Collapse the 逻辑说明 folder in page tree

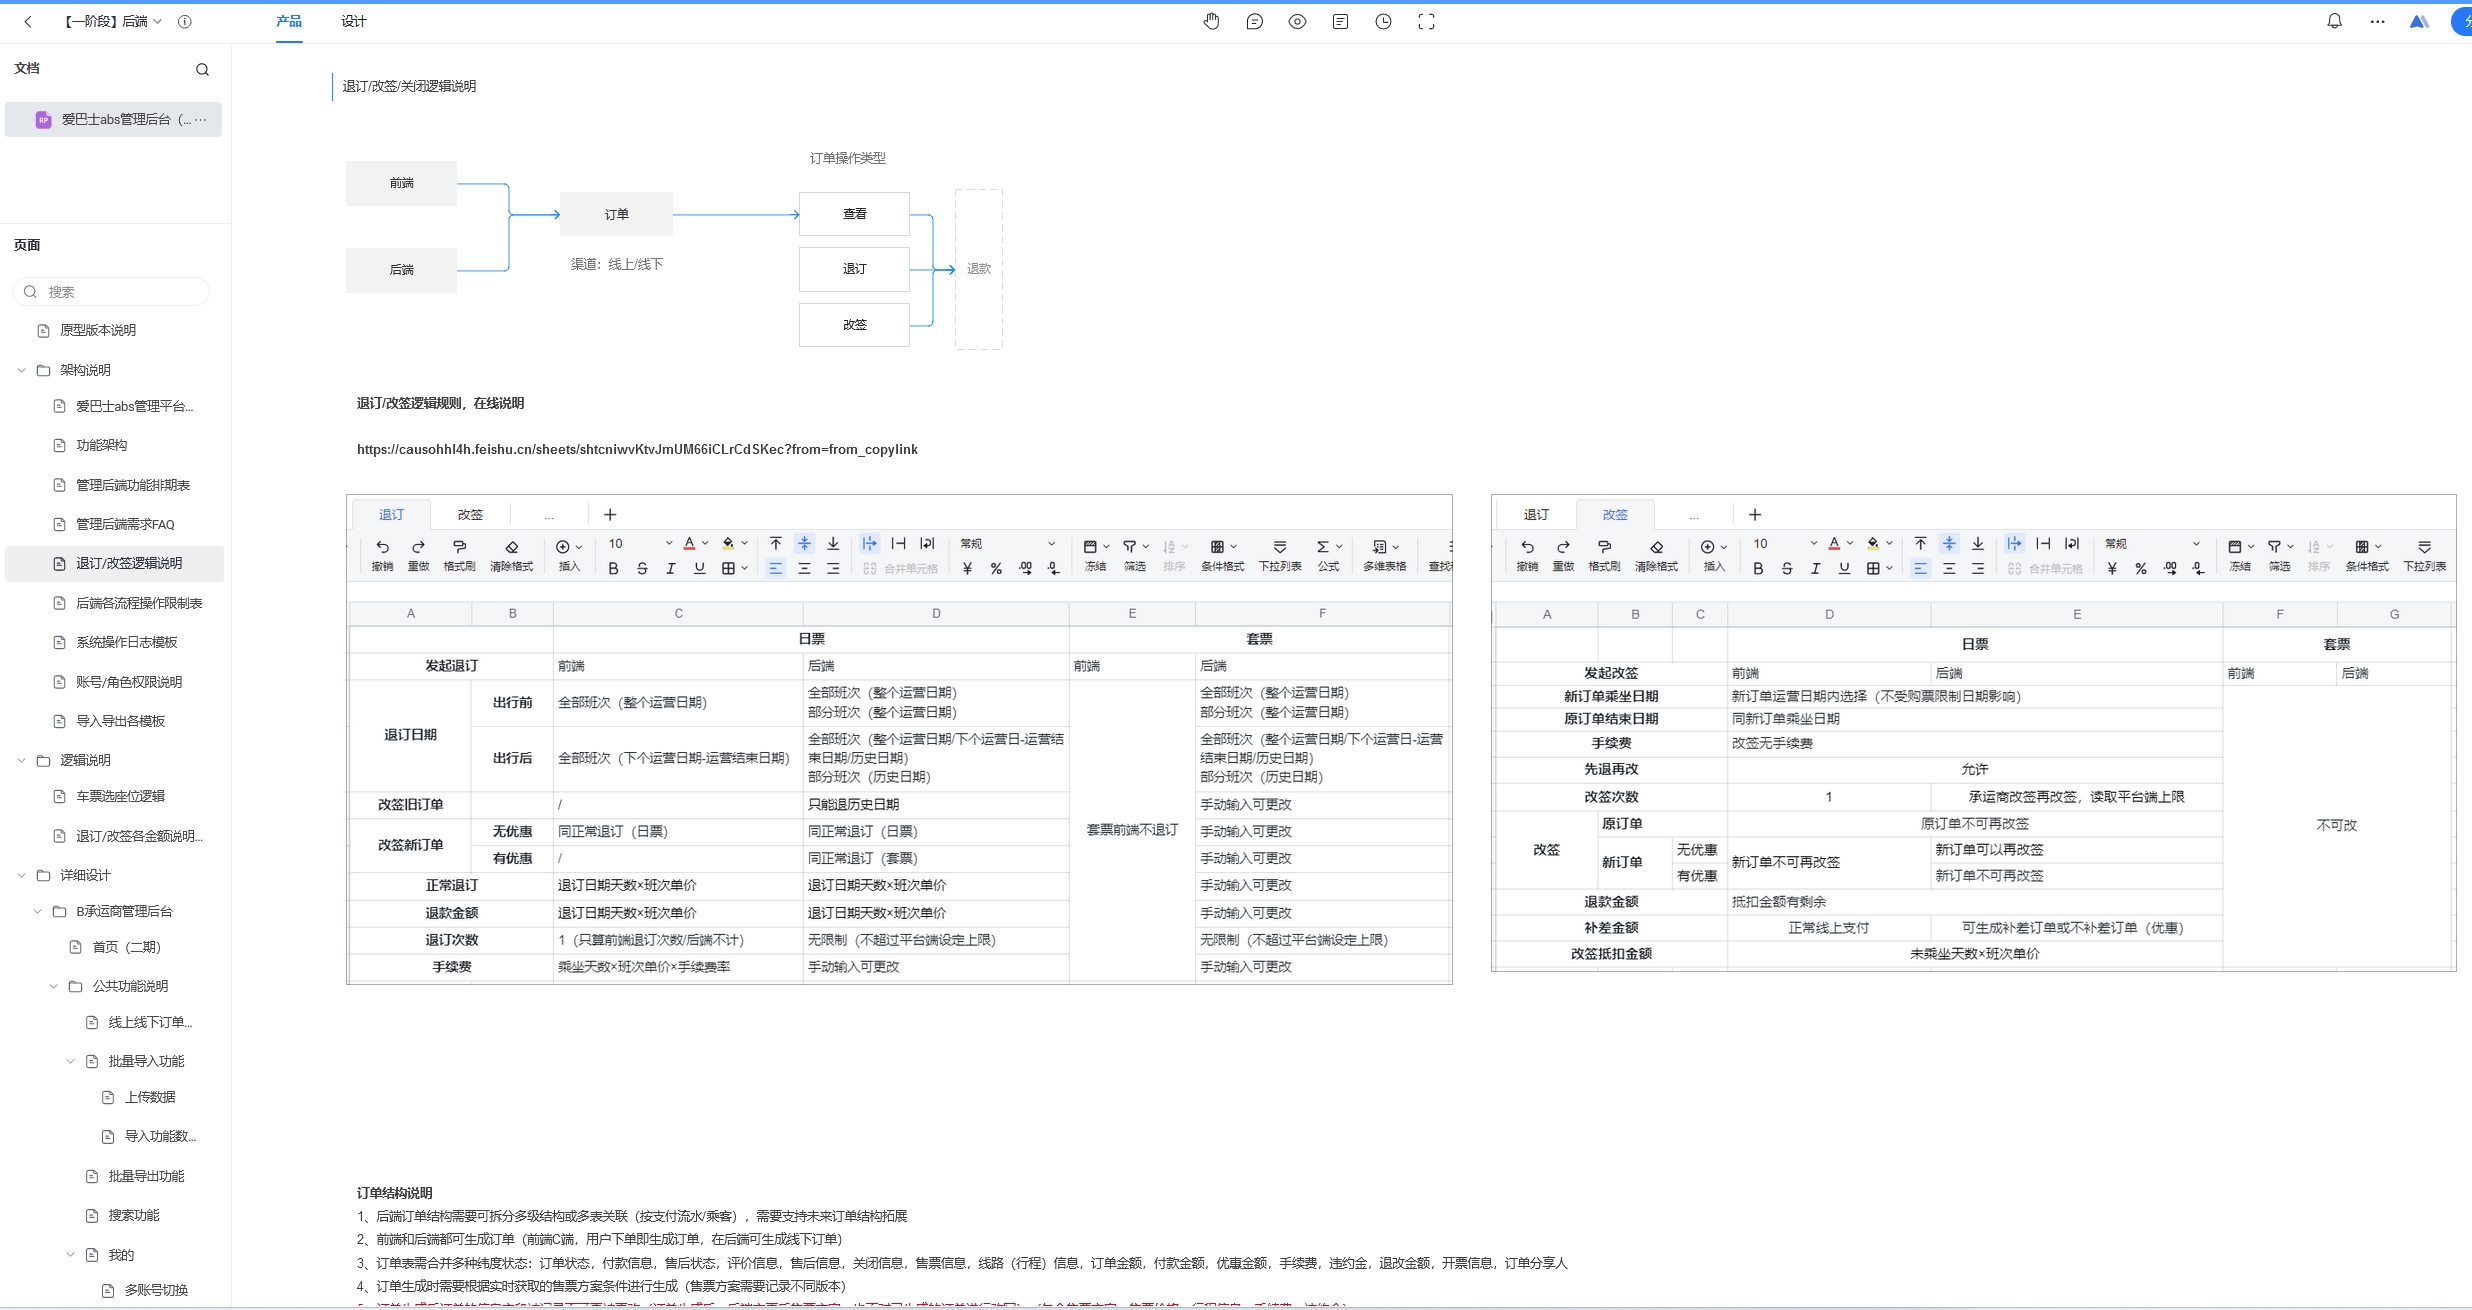point(21,760)
